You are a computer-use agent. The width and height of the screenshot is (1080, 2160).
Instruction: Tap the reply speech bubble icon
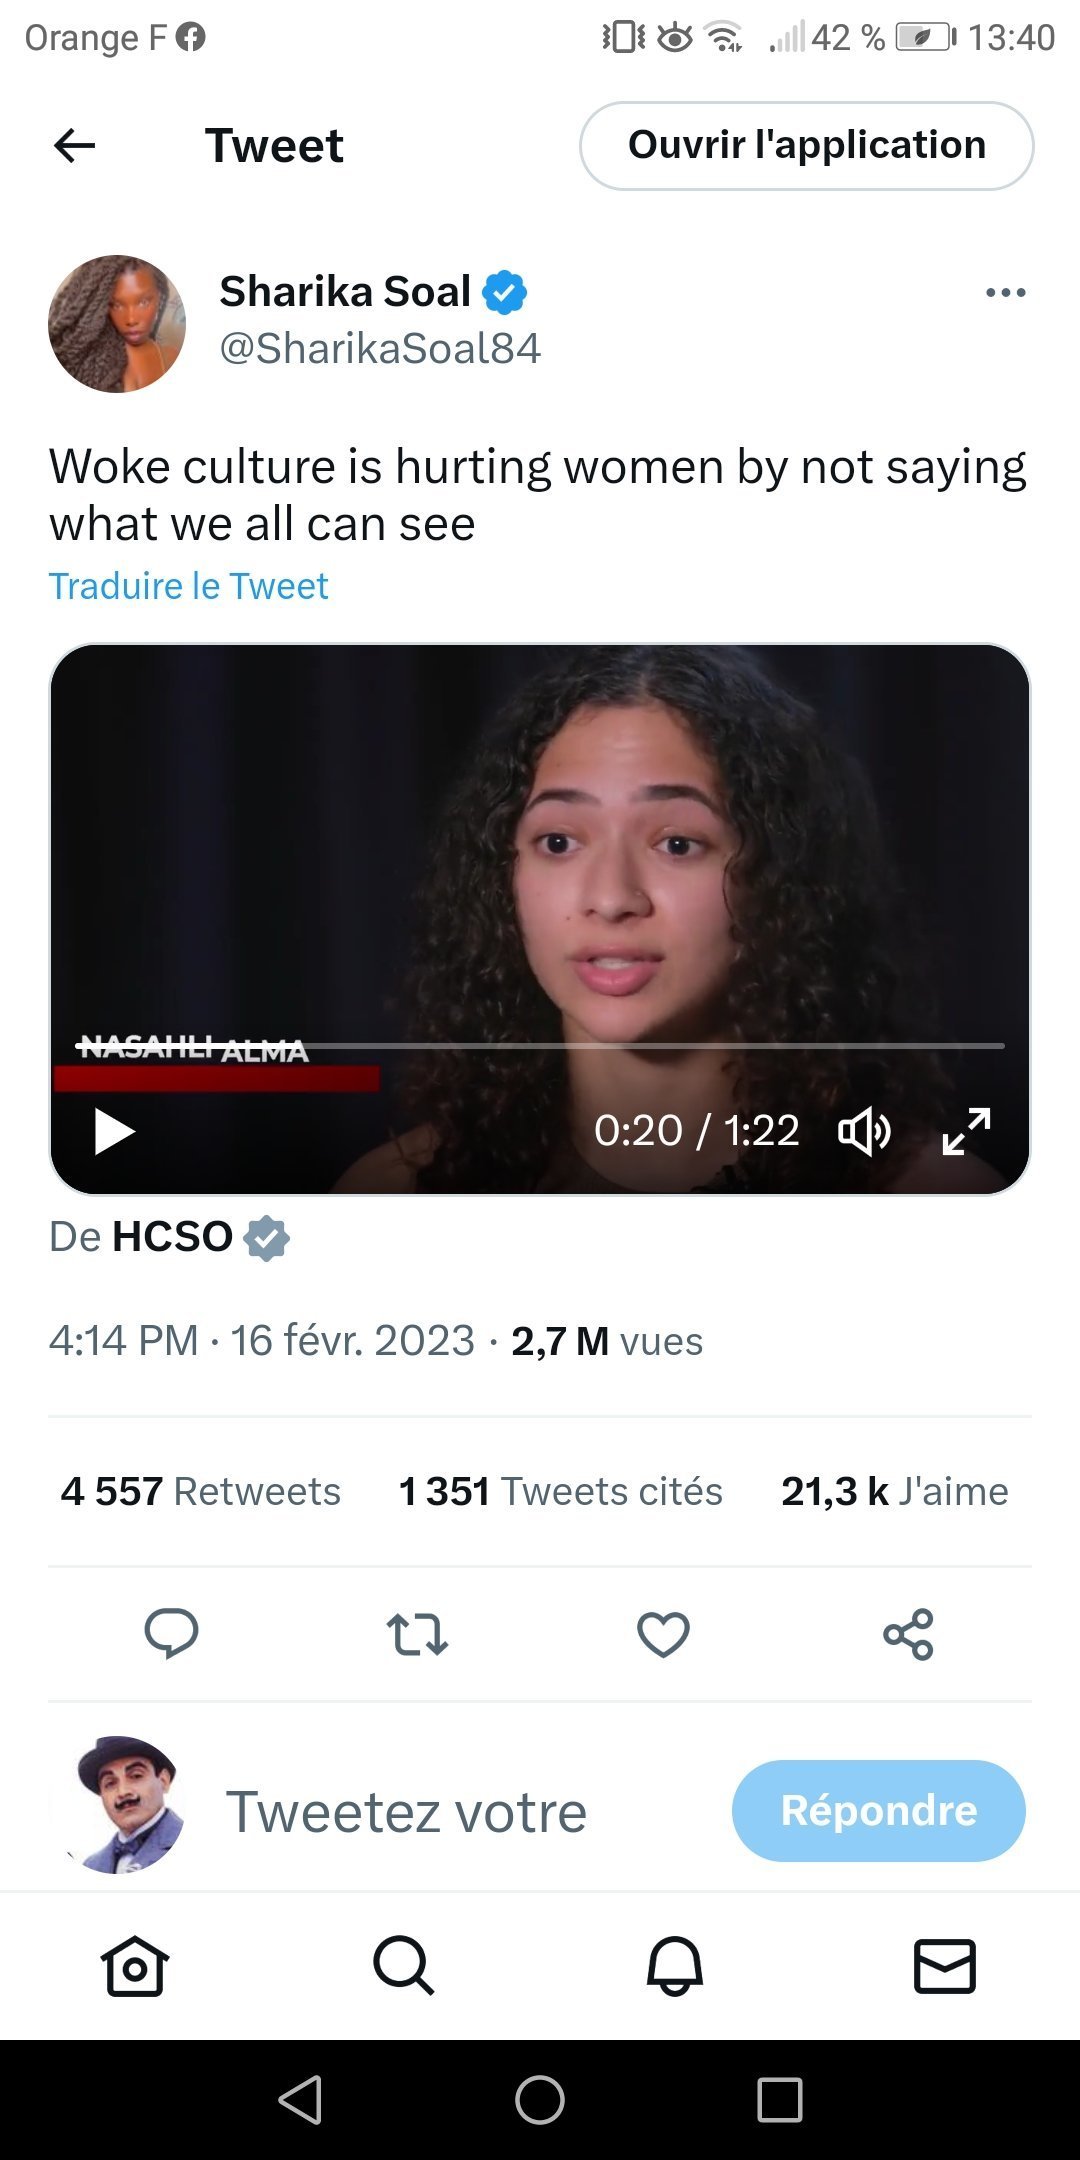pyautogui.click(x=171, y=1634)
